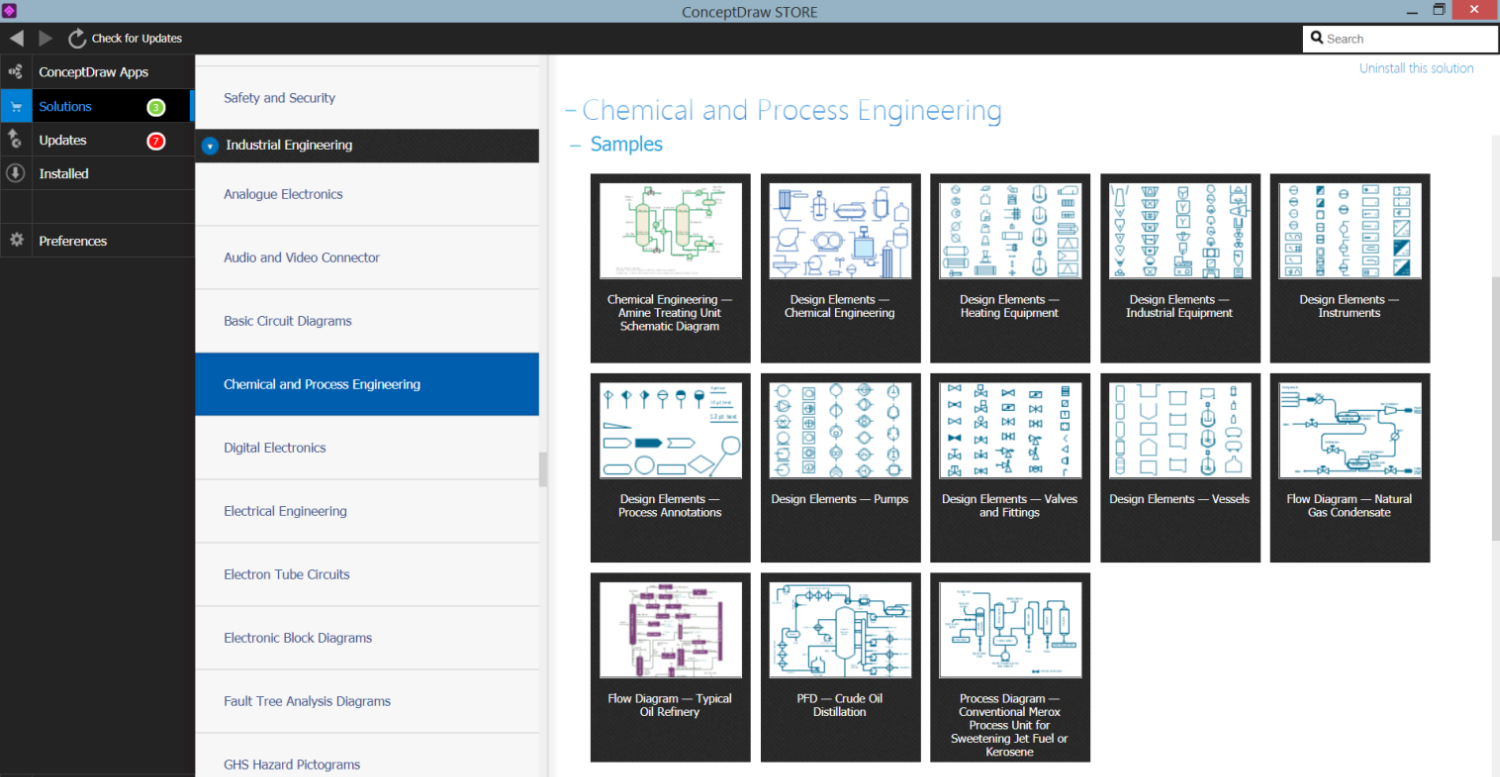Click the Updates sidebar icon
The height and width of the screenshot is (777, 1500).
coord(15,140)
